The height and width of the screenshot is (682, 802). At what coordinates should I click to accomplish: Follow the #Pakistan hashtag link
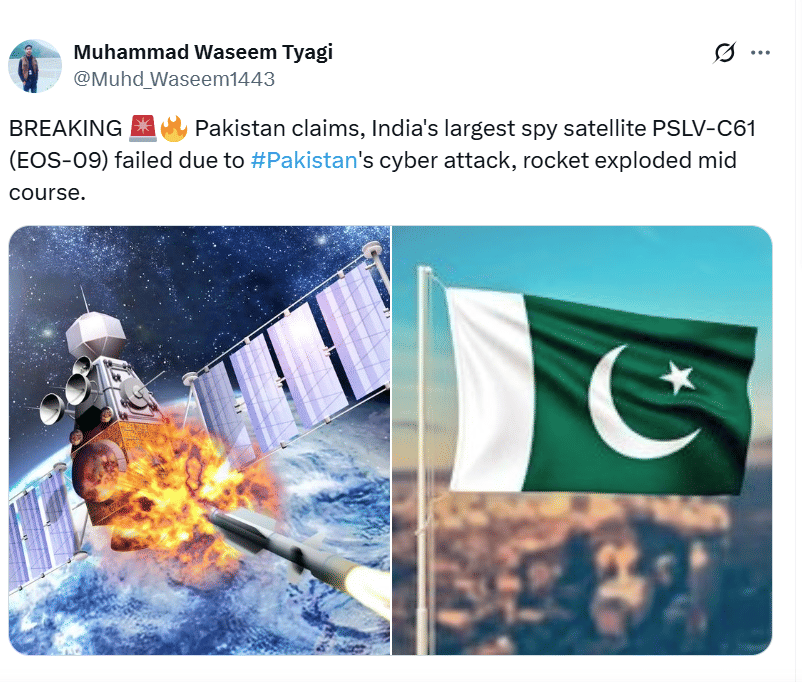(304, 161)
